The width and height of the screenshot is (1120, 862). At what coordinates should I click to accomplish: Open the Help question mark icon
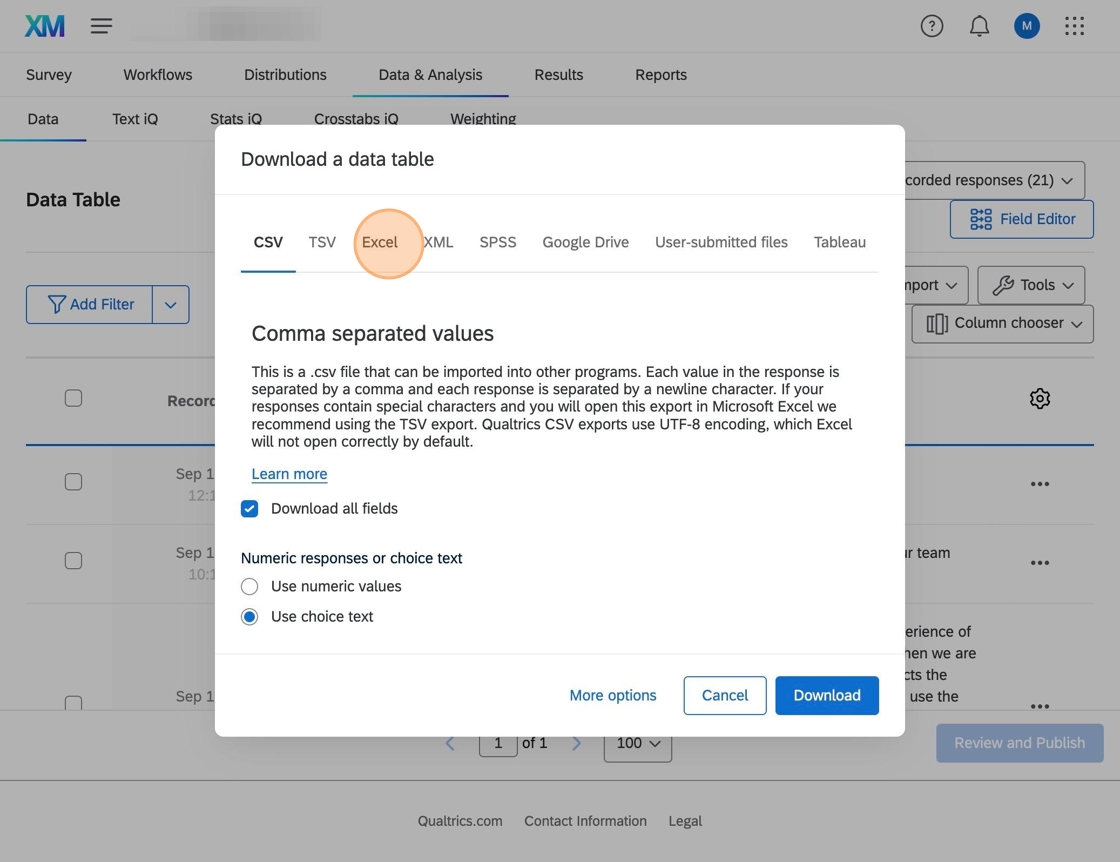(931, 26)
